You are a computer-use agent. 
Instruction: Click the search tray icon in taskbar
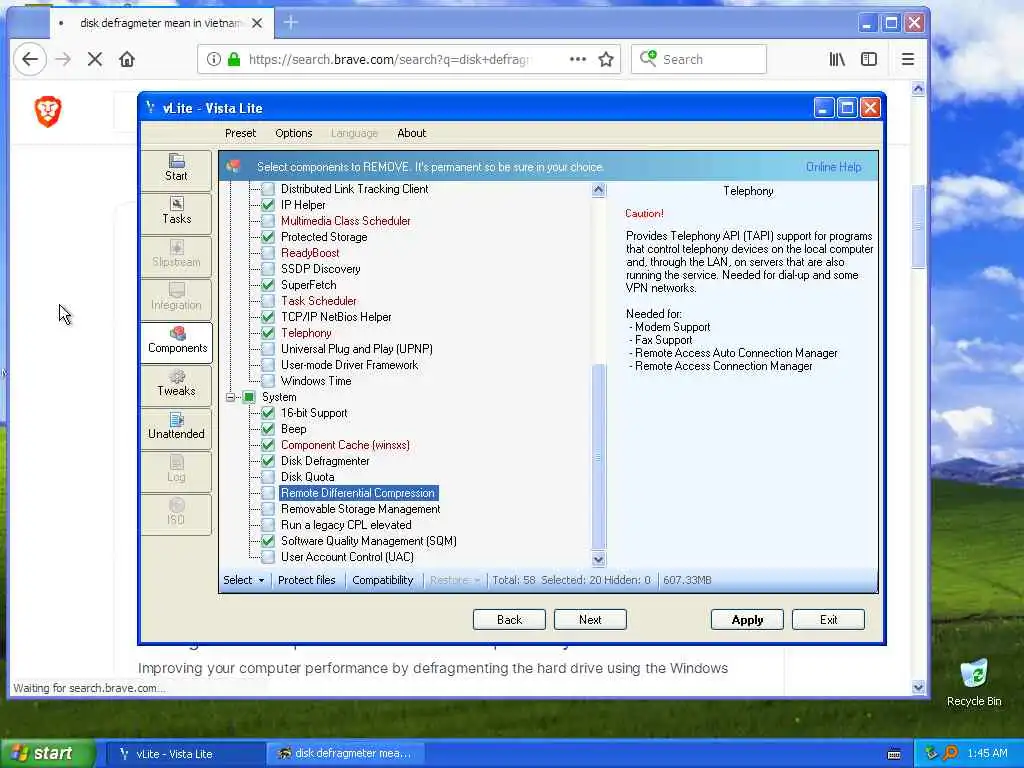point(950,753)
